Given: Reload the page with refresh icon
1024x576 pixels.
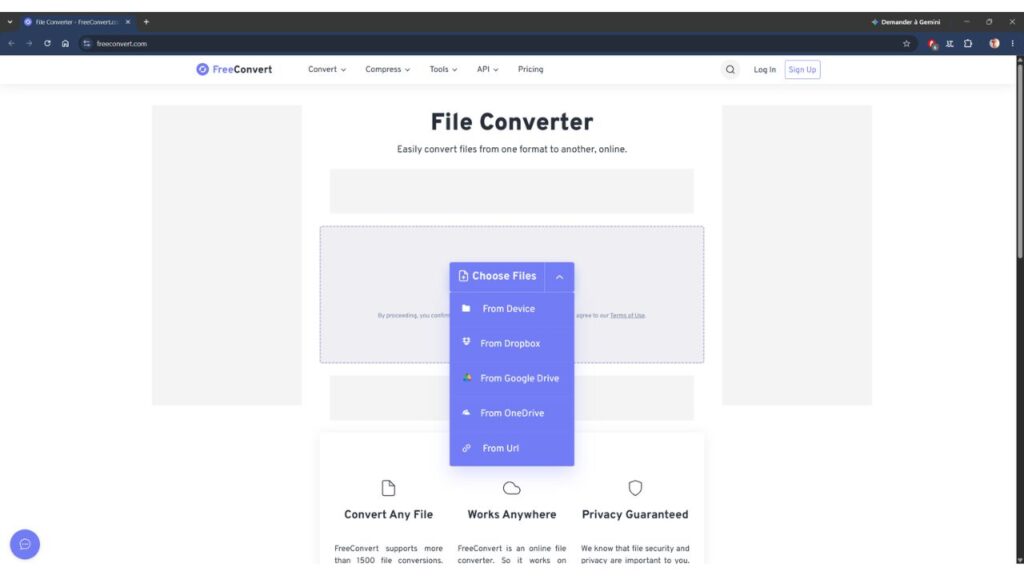Looking at the screenshot, I should [47, 44].
